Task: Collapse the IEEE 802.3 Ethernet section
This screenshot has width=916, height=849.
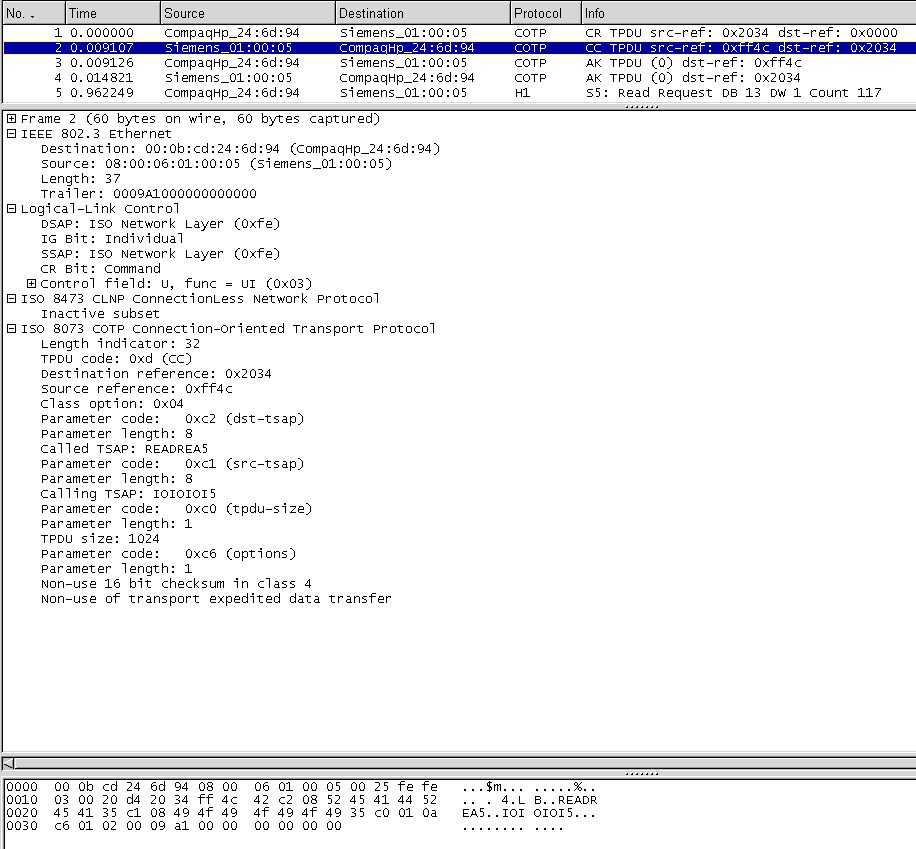Action: [x=11, y=134]
